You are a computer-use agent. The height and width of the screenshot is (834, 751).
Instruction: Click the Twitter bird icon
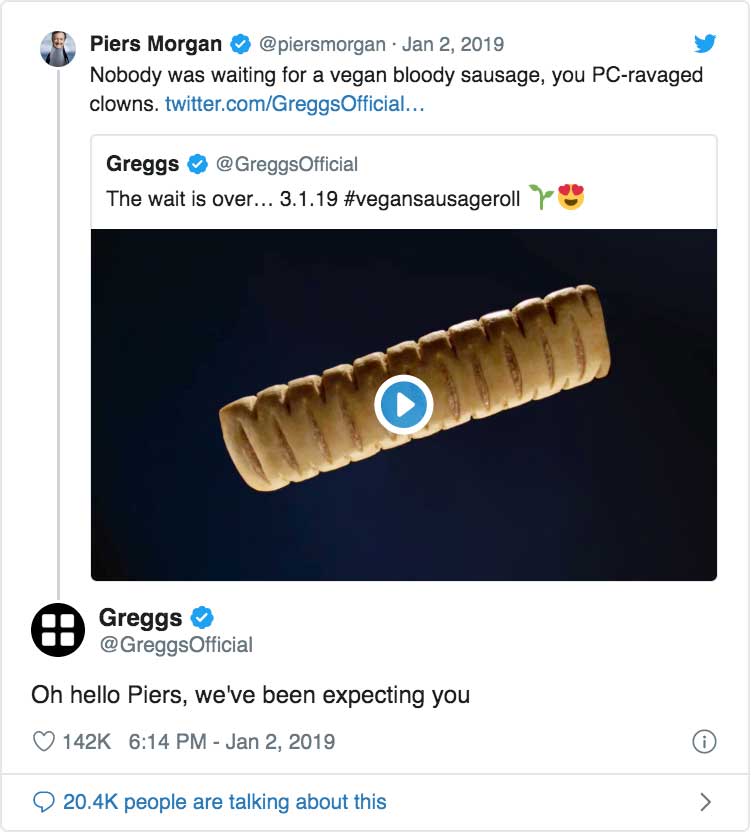(706, 43)
